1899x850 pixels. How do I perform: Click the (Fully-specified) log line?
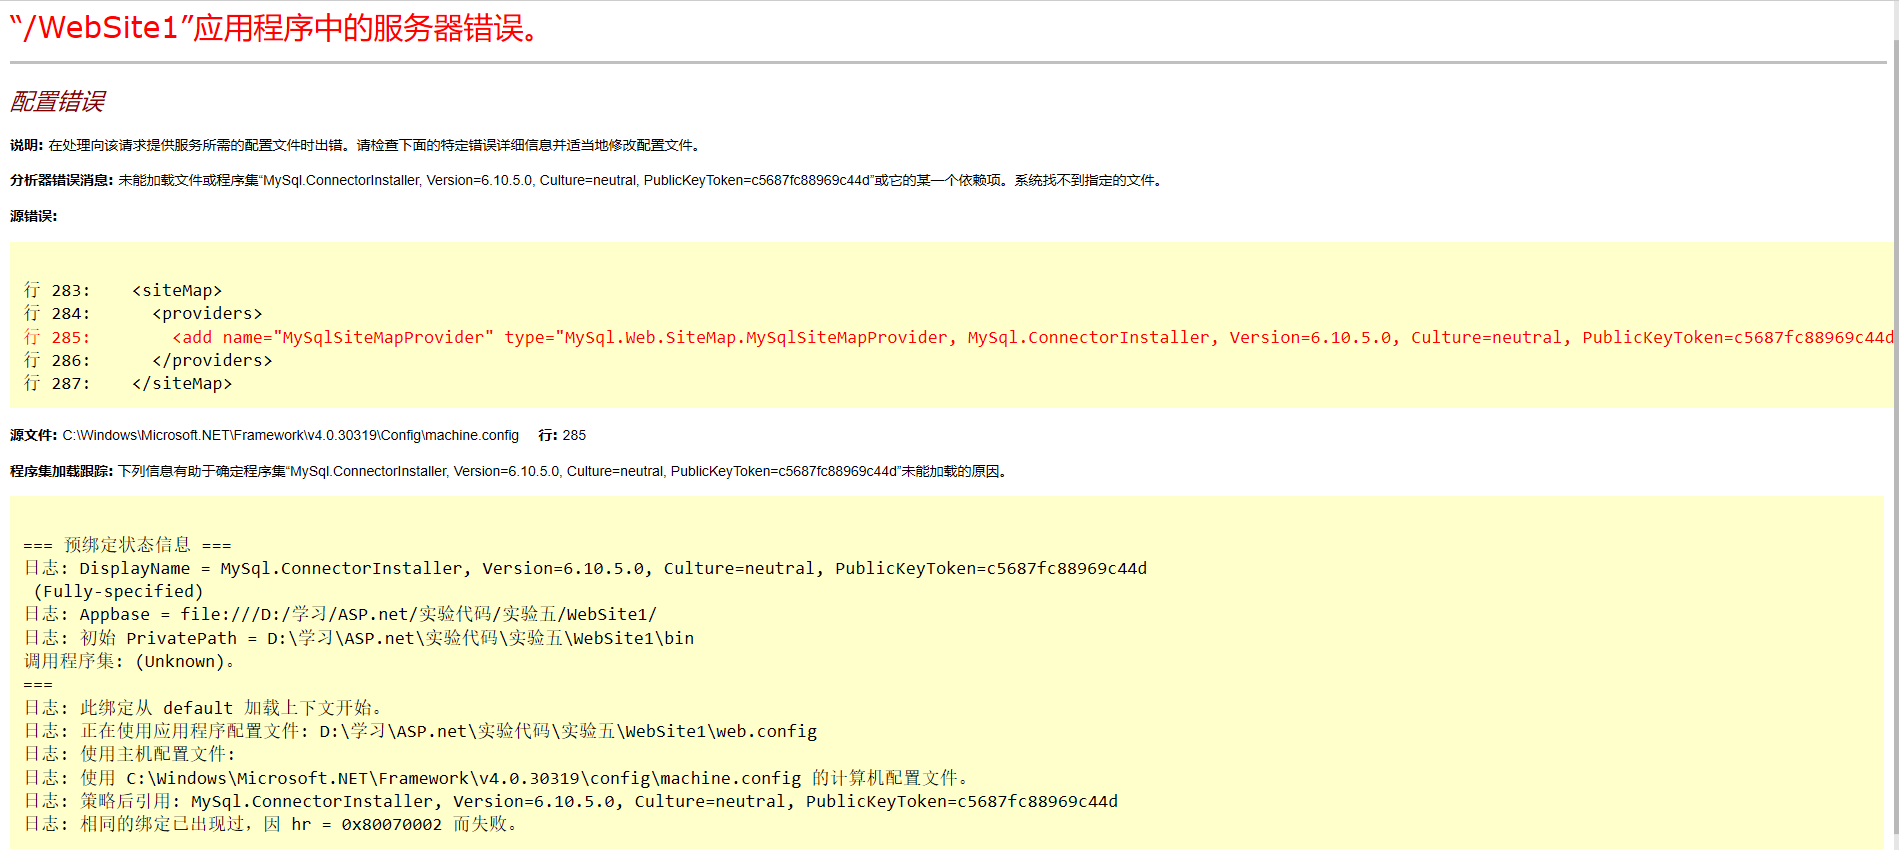point(118,591)
